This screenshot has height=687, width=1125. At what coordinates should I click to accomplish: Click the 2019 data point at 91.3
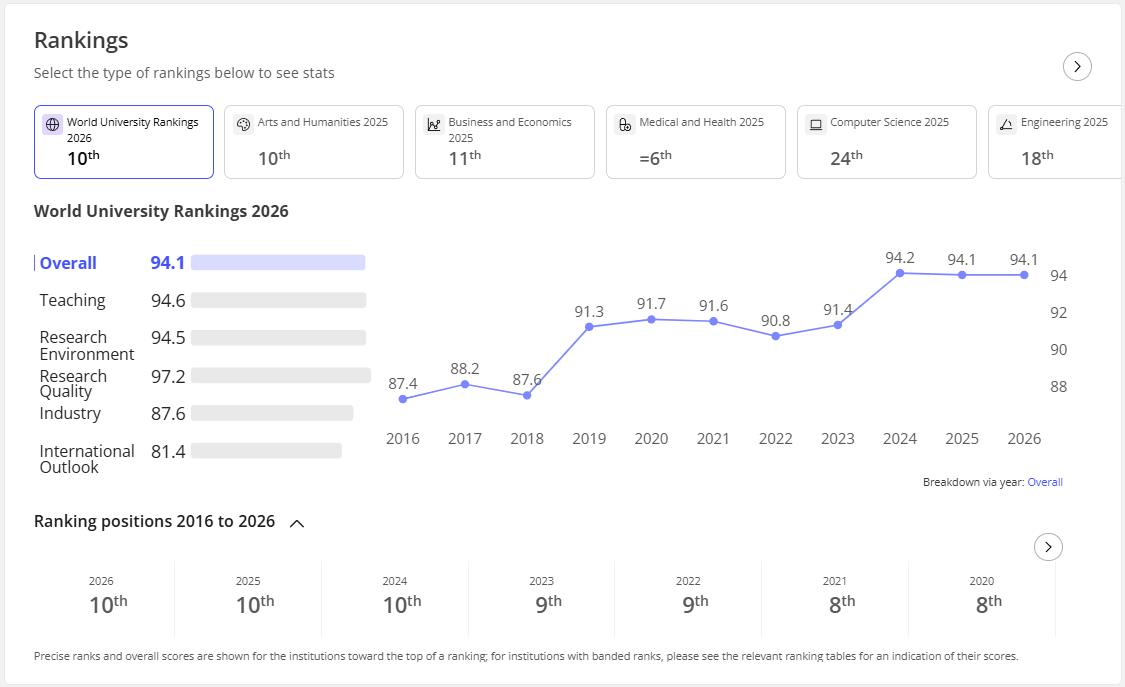(589, 327)
